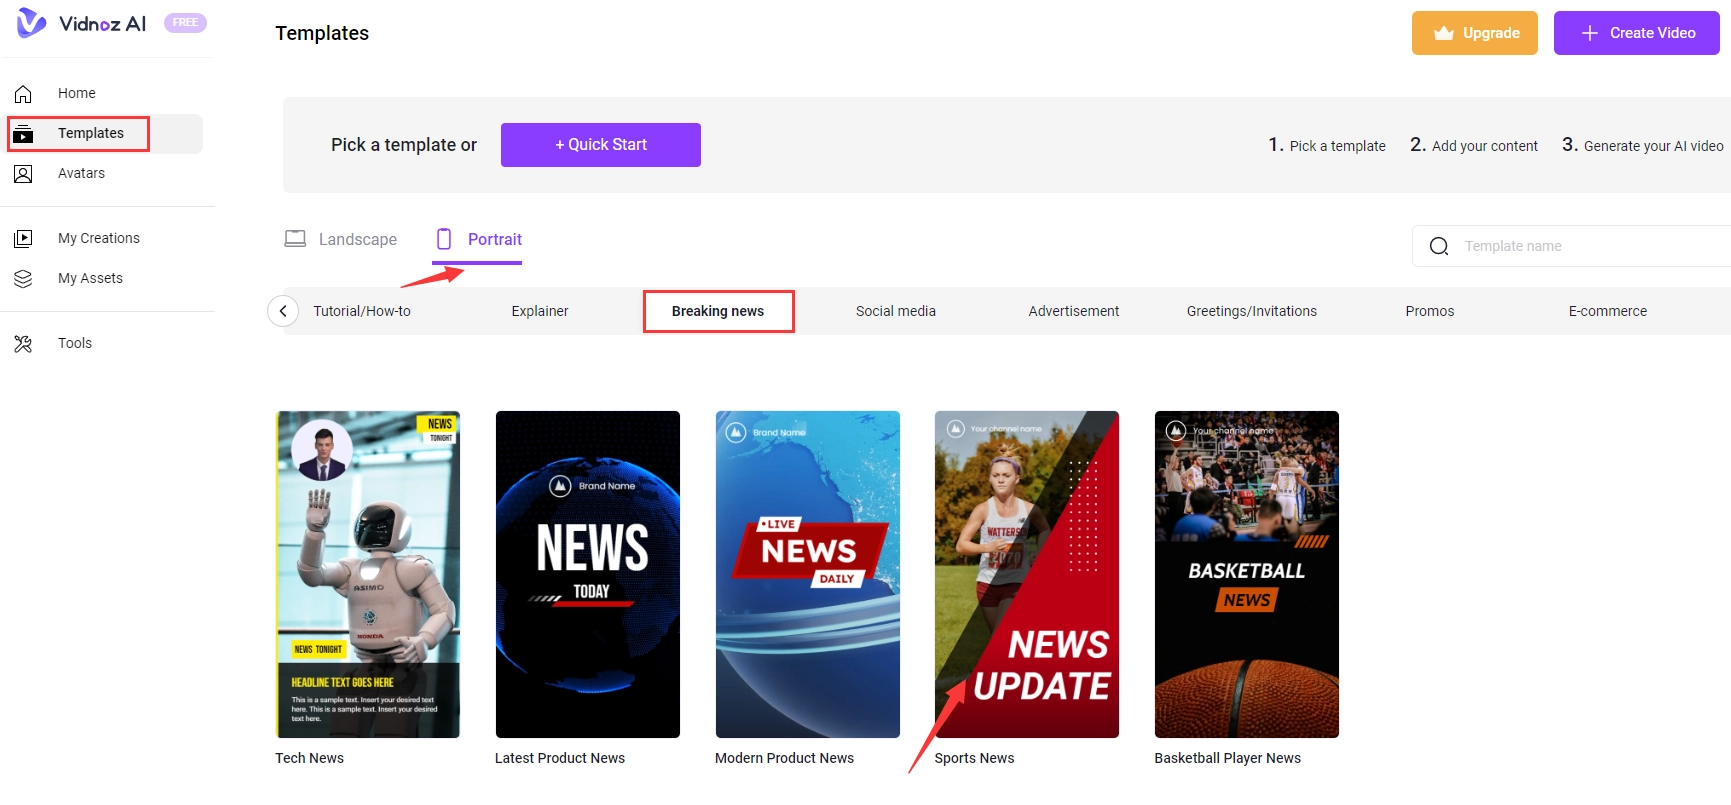Screen dimensions: 1731x805
Task: Select the Explainer category
Action: pyautogui.click(x=539, y=312)
